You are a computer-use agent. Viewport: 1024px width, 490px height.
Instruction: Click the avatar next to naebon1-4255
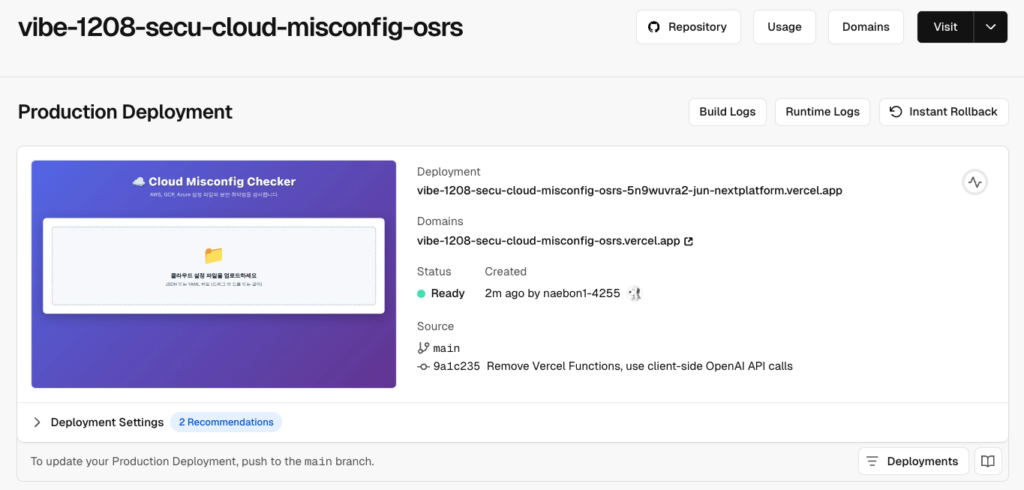[x=633, y=293]
